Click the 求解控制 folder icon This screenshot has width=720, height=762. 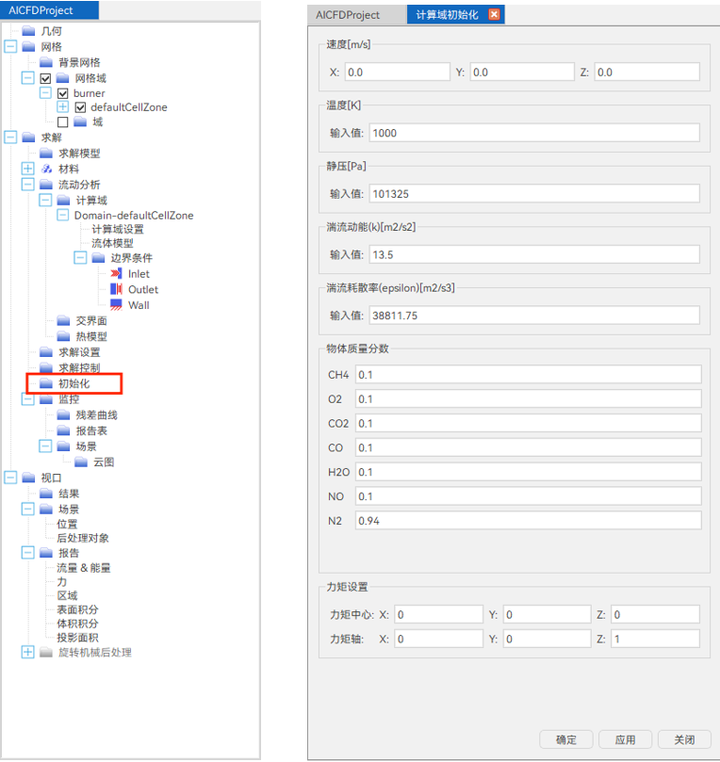tap(46, 367)
